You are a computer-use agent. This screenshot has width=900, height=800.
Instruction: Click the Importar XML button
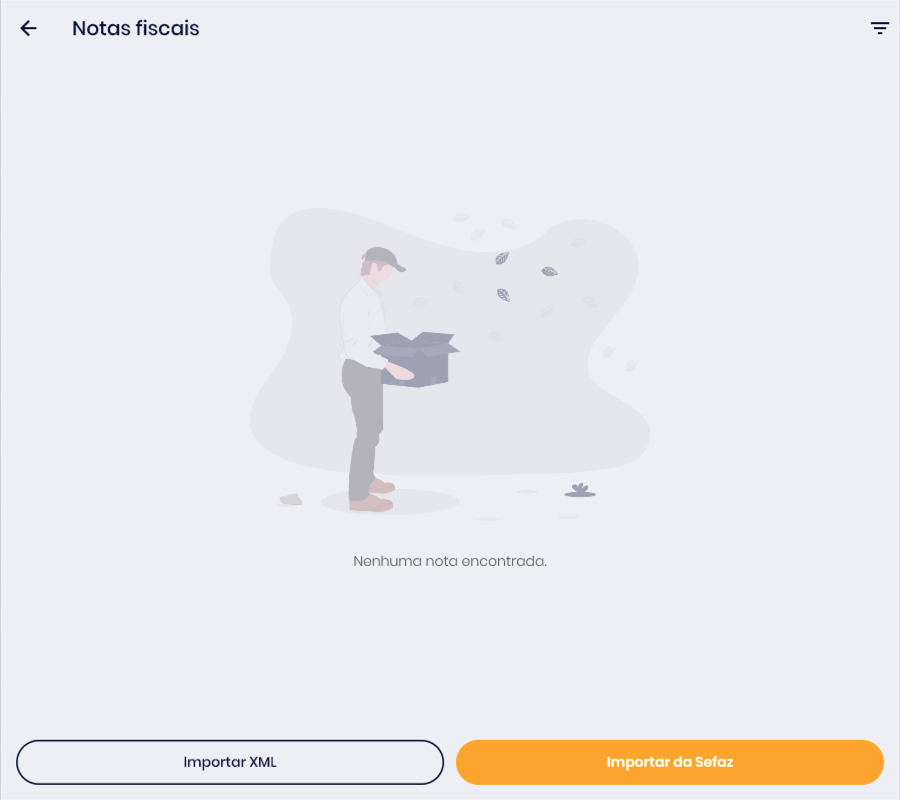[230, 762]
